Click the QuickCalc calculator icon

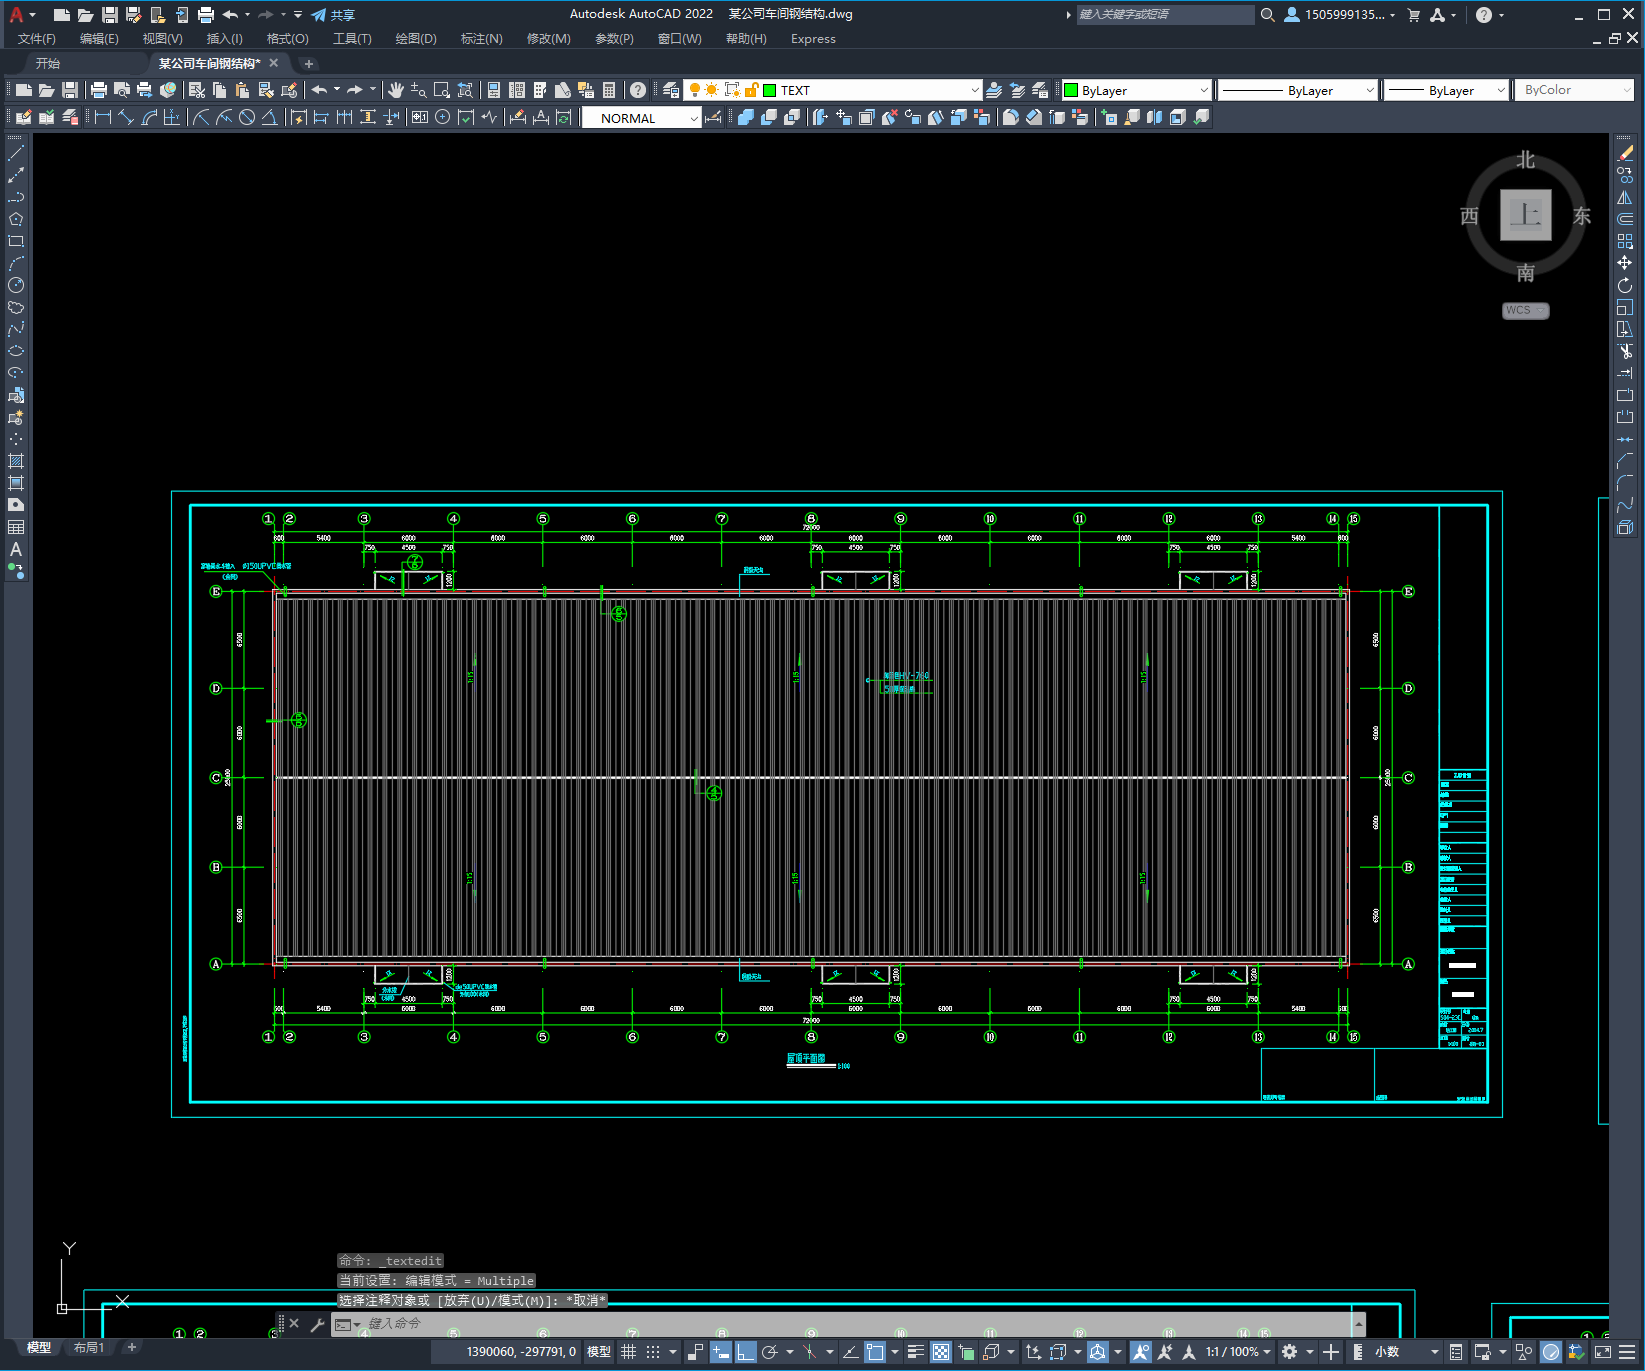point(609,90)
